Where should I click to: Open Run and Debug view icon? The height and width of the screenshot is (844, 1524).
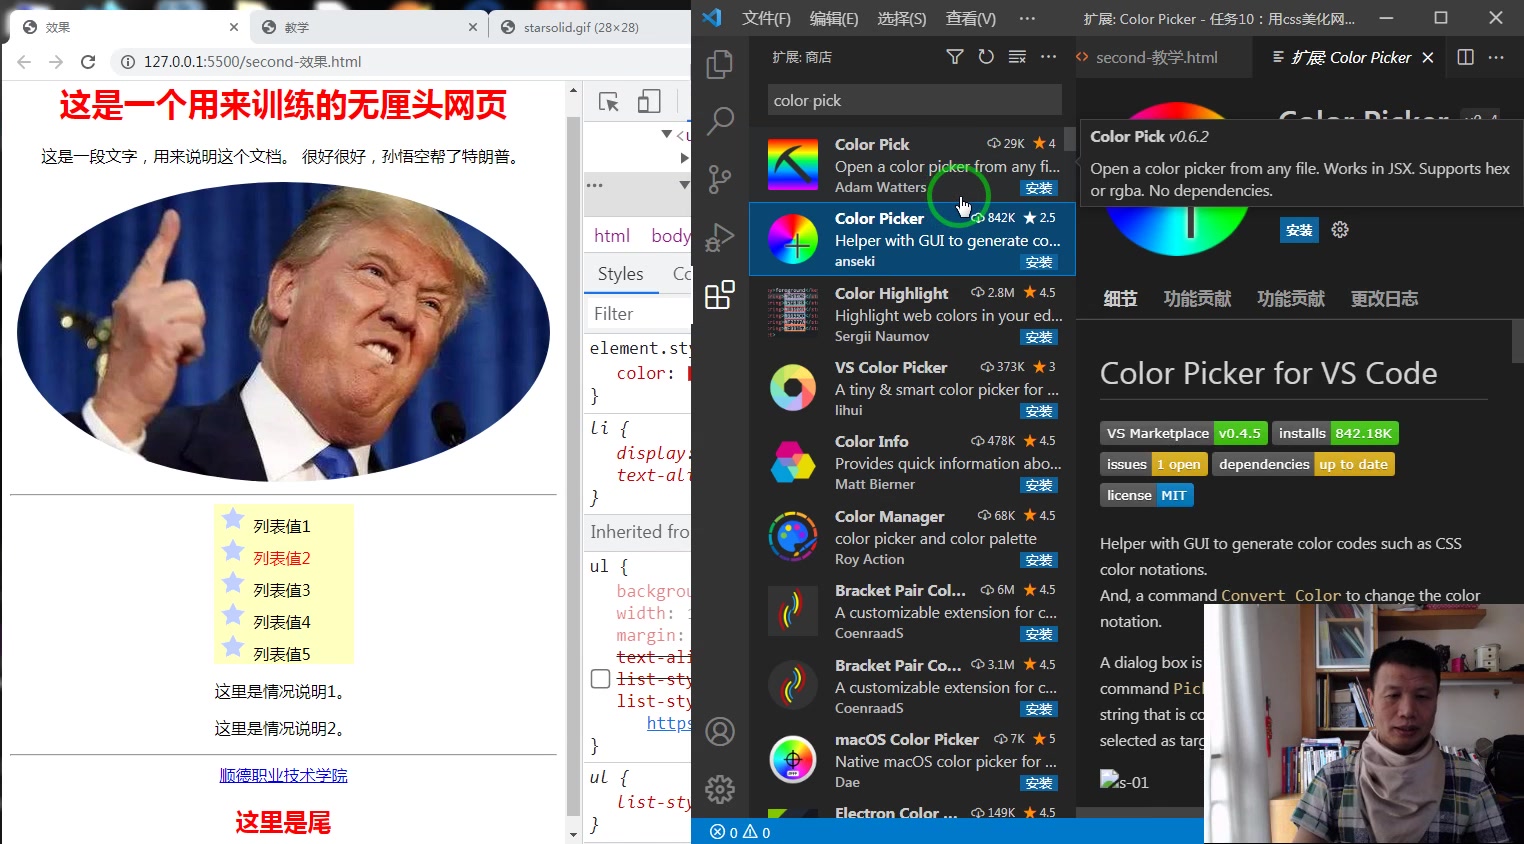(720, 237)
